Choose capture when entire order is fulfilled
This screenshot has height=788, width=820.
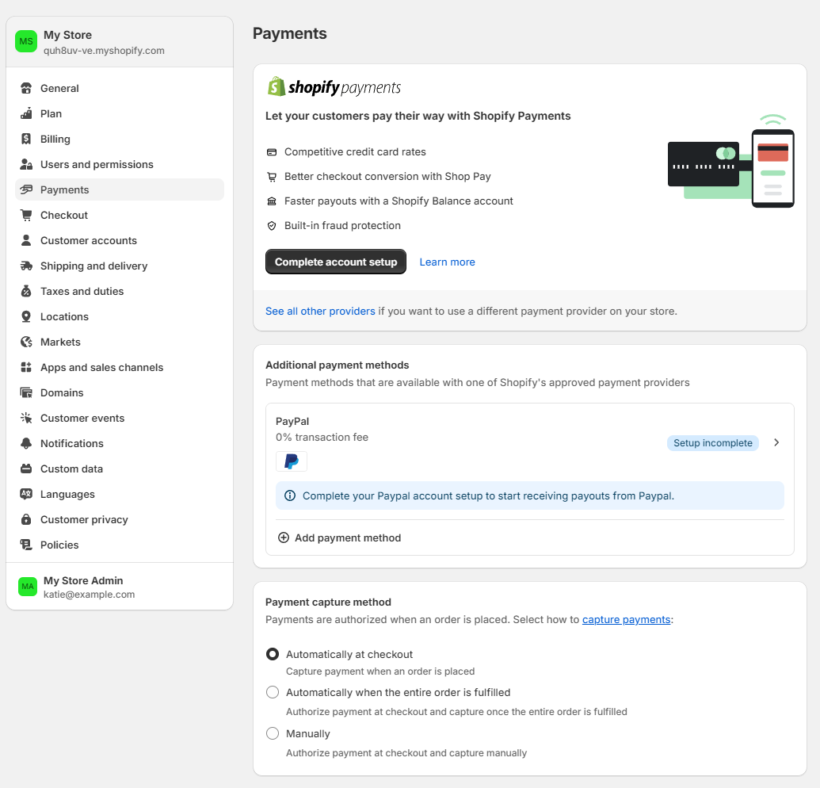[x=272, y=692]
